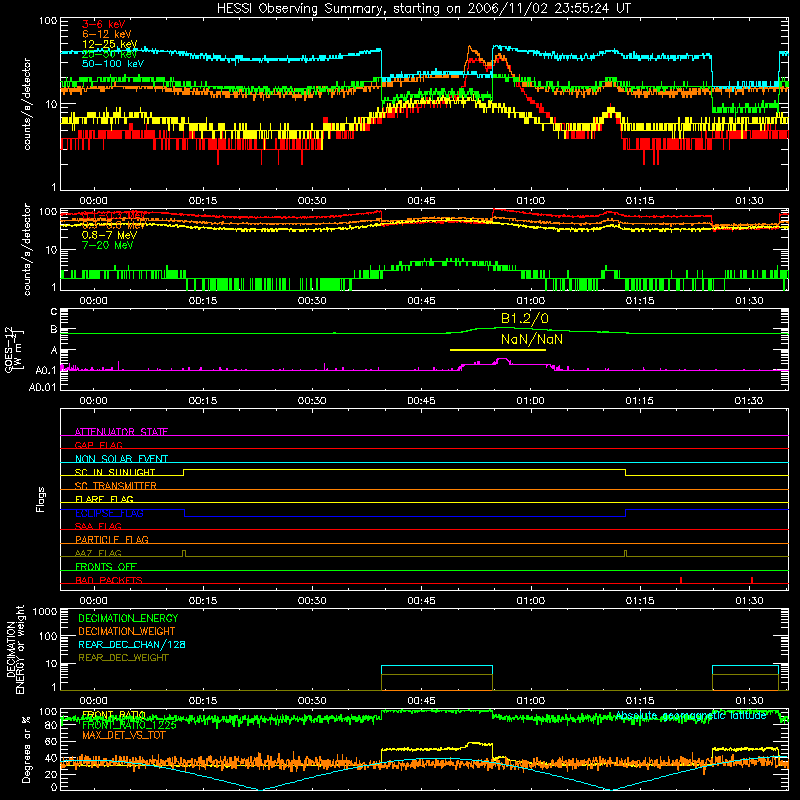Click the NaN/NaN annotation in GOES panel

point(532,339)
